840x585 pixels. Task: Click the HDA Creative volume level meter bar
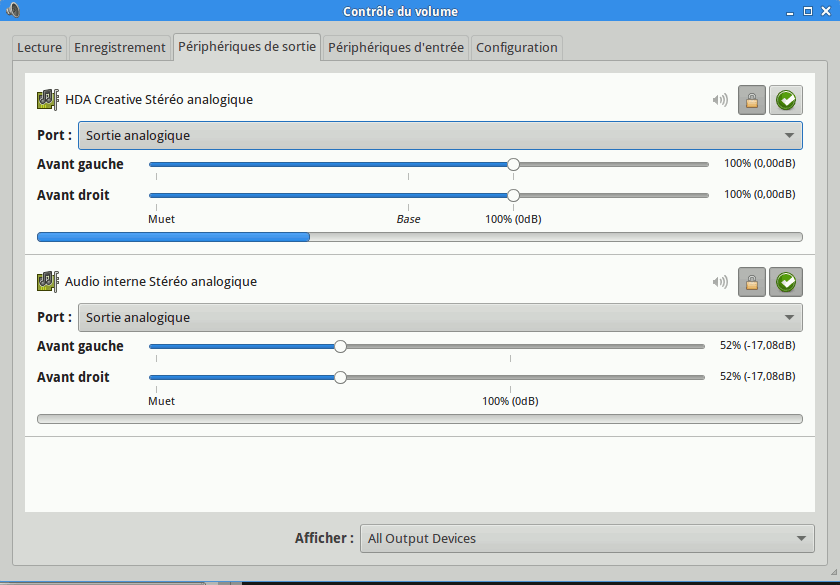click(x=420, y=237)
